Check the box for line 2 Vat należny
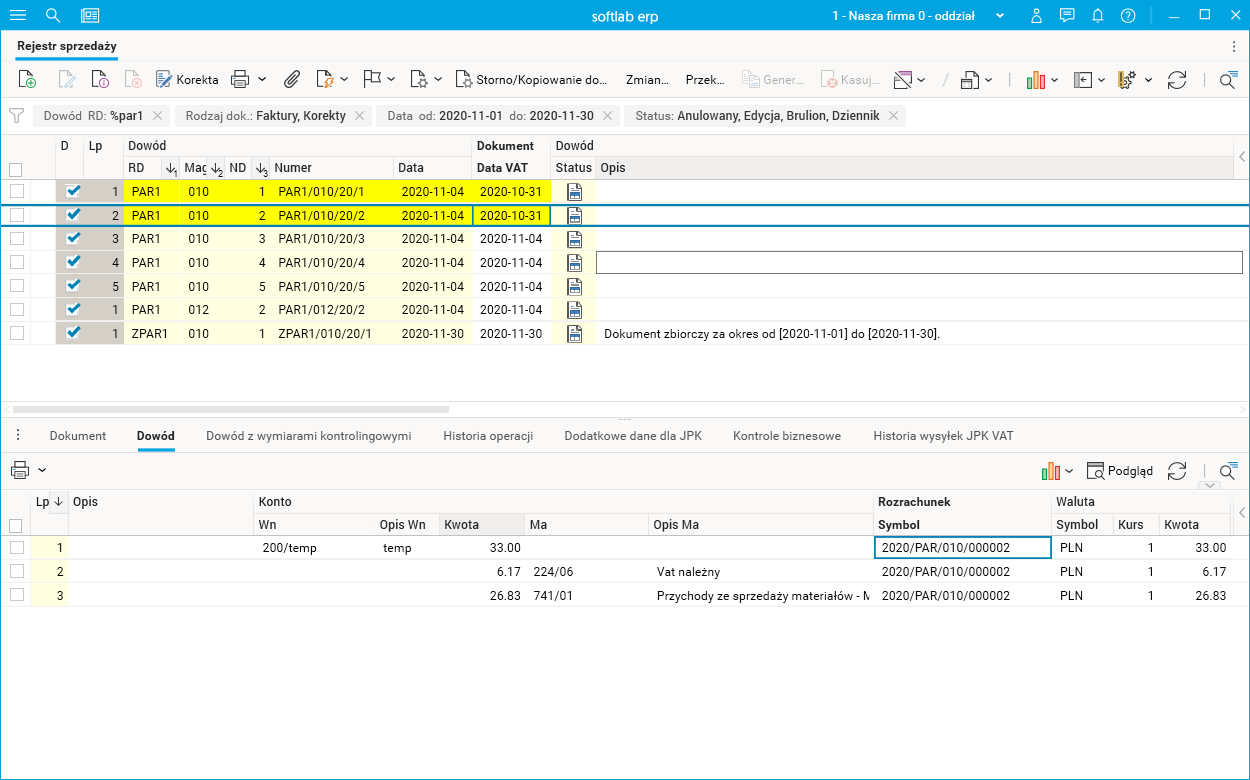 [x=16, y=572]
